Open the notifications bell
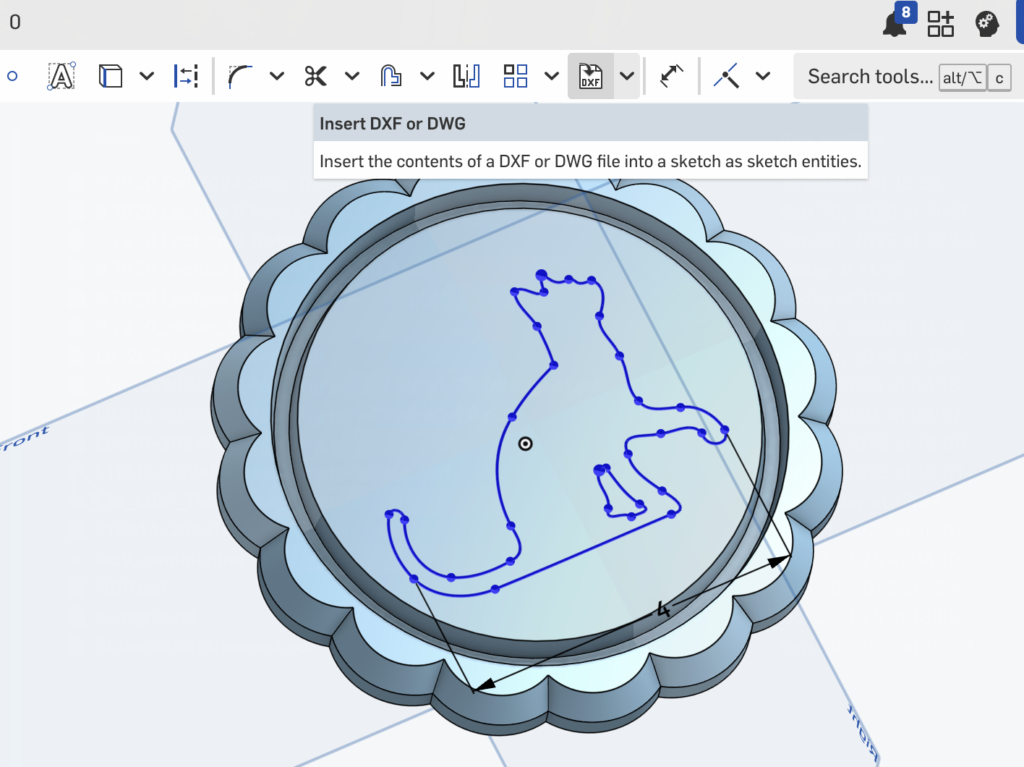This screenshot has width=1024, height=767. 895,24
